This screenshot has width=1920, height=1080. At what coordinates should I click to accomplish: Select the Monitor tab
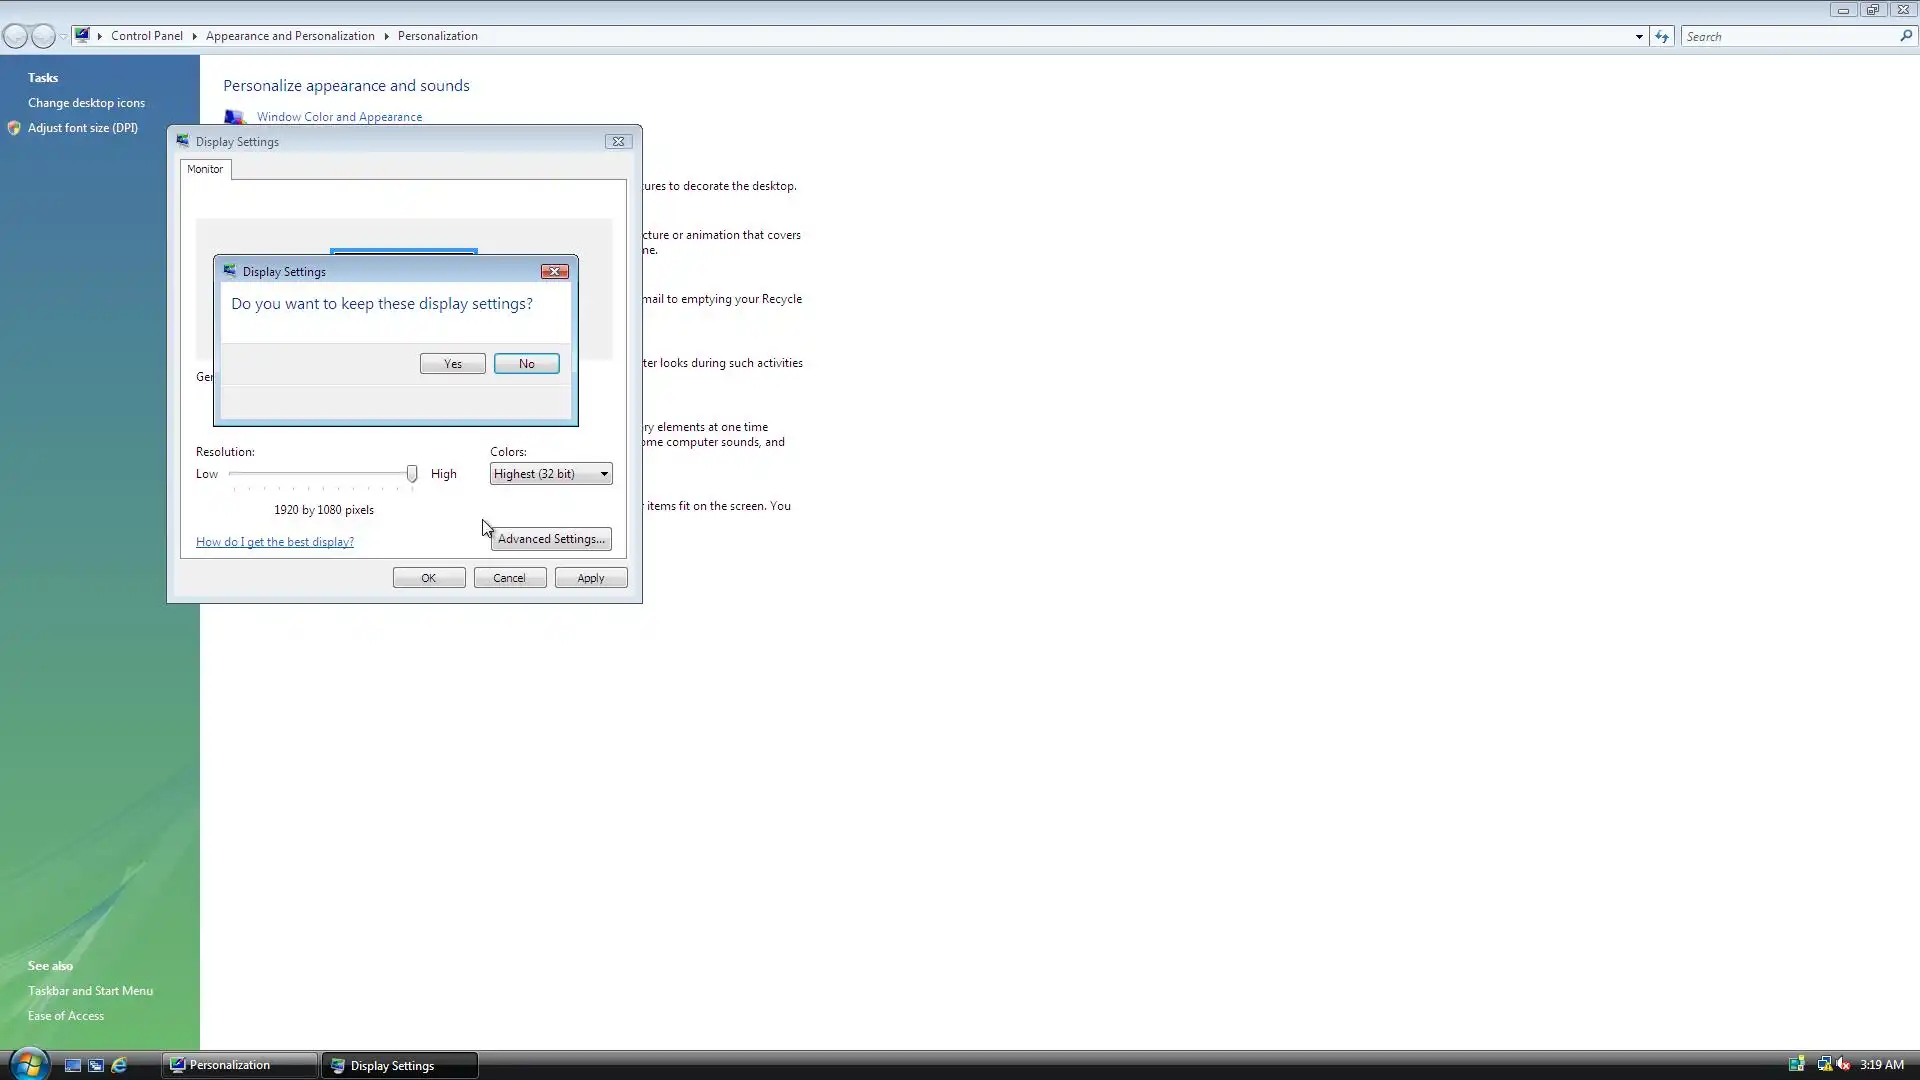coord(205,169)
